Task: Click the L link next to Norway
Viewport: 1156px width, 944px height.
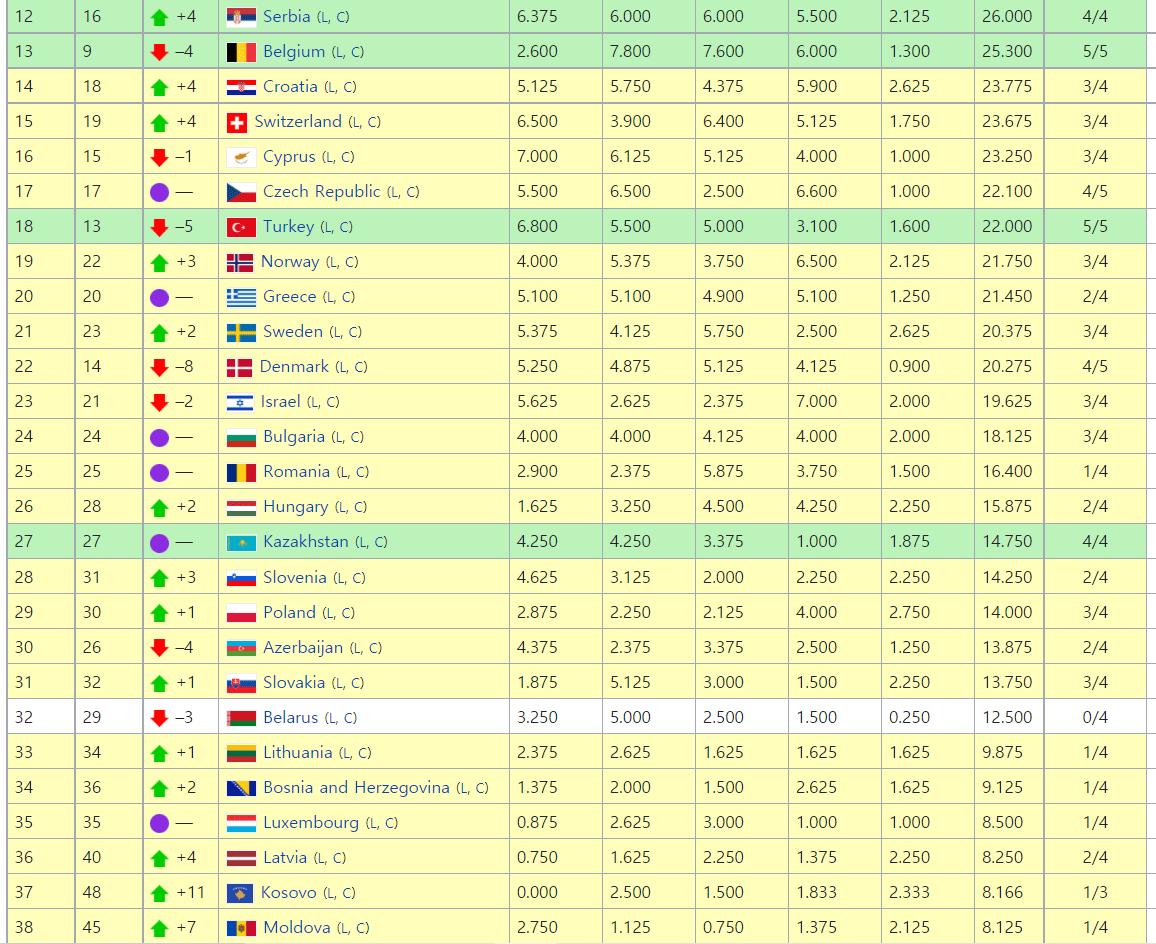Action: tap(334, 263)
